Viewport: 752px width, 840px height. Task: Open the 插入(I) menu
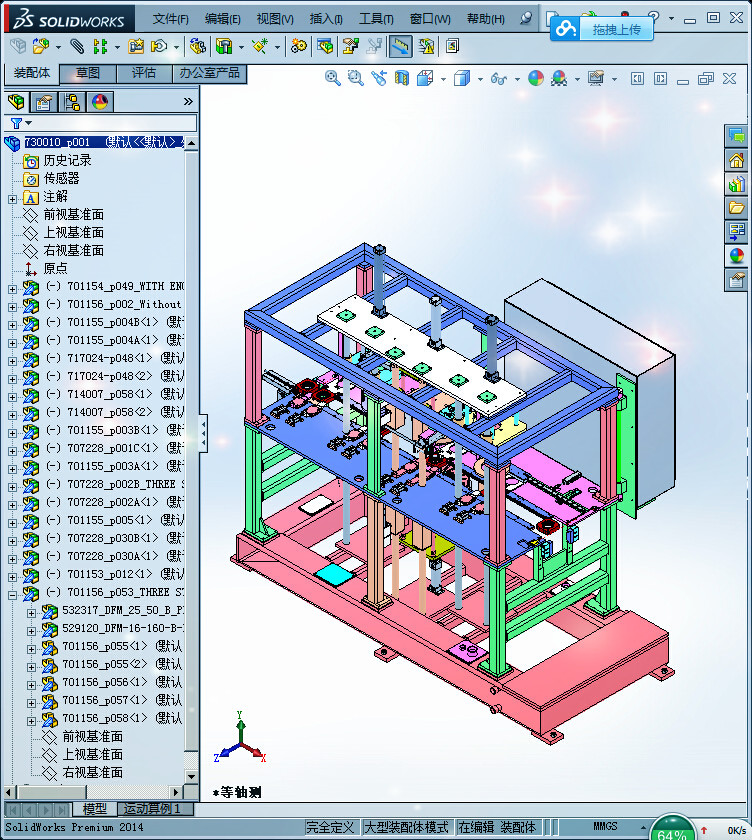[326, 19]
